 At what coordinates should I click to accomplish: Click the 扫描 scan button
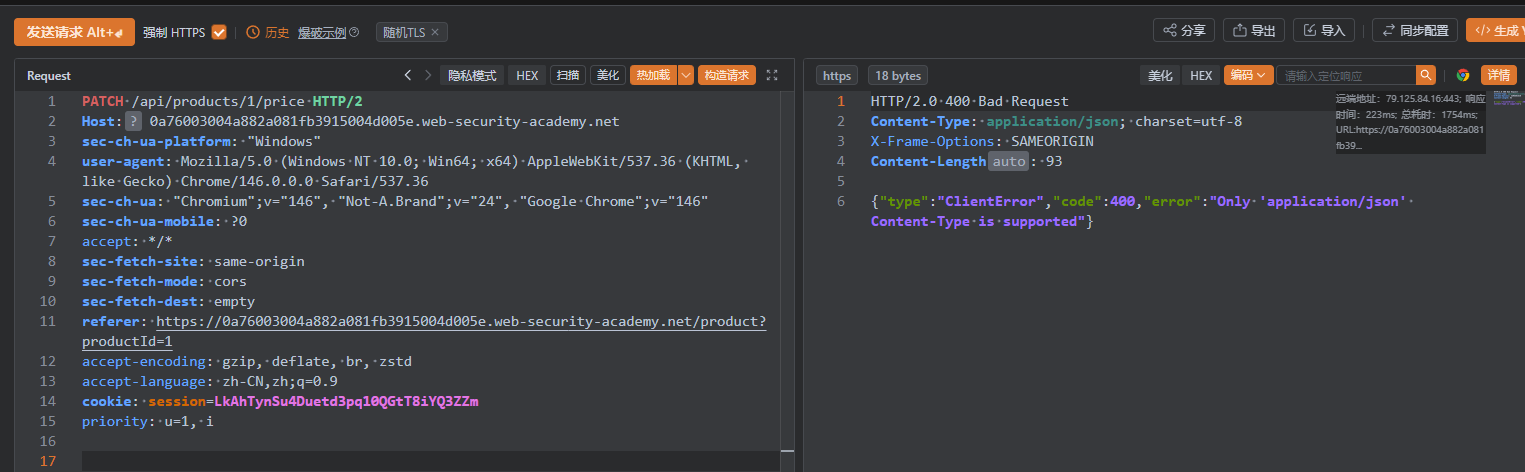[568, 75]
